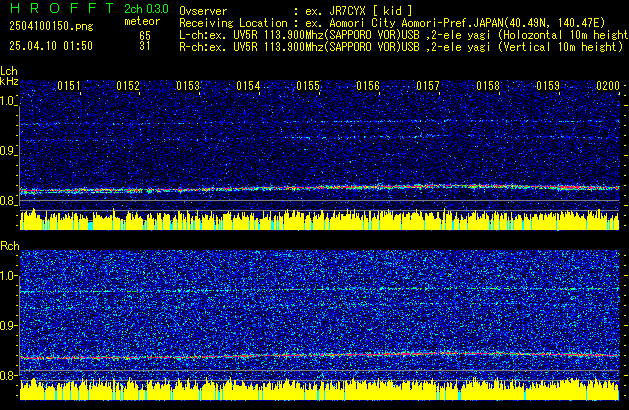This screenshot has width=629, height=410.
Task: Click the Lch 1.0 kHz axis label
Action: pos(8,101)
